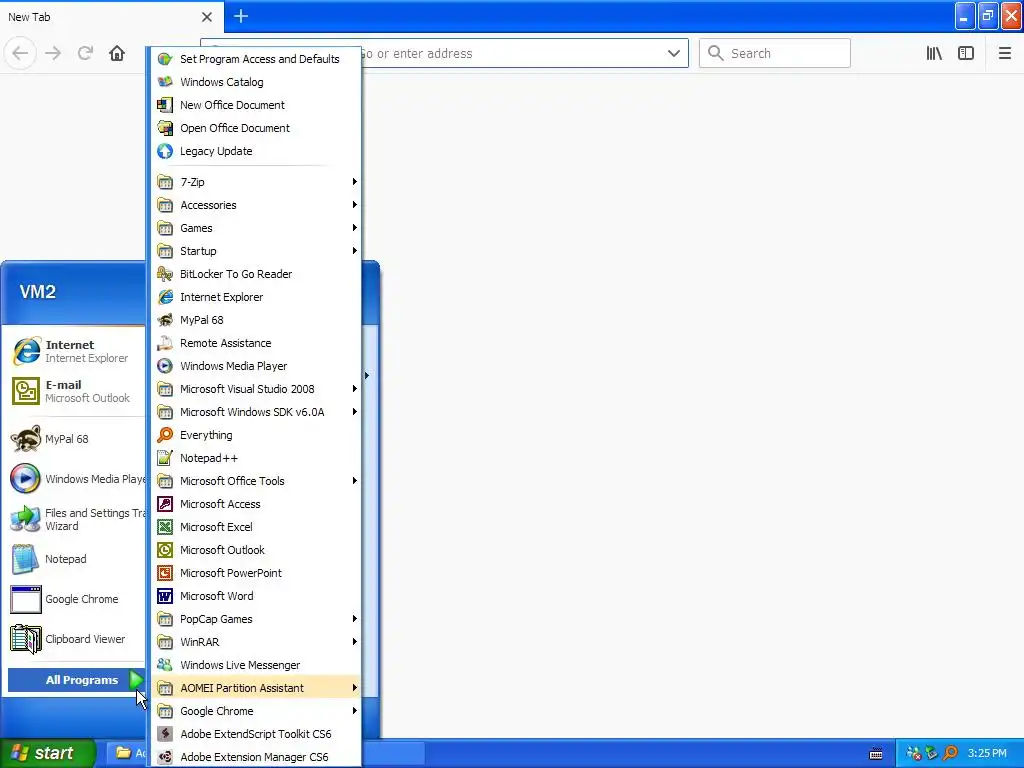
Task: Go back with the browser back arrow
Action: [20, 53]
